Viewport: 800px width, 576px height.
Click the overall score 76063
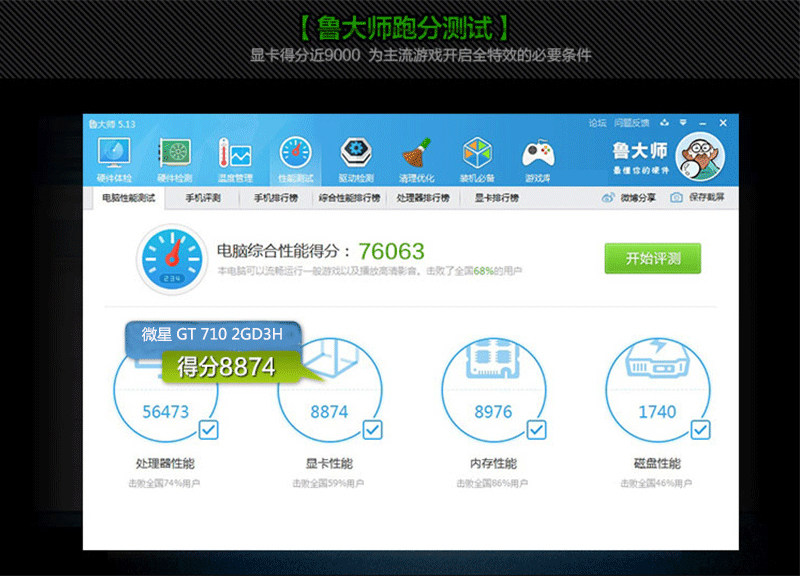(391, 251)
